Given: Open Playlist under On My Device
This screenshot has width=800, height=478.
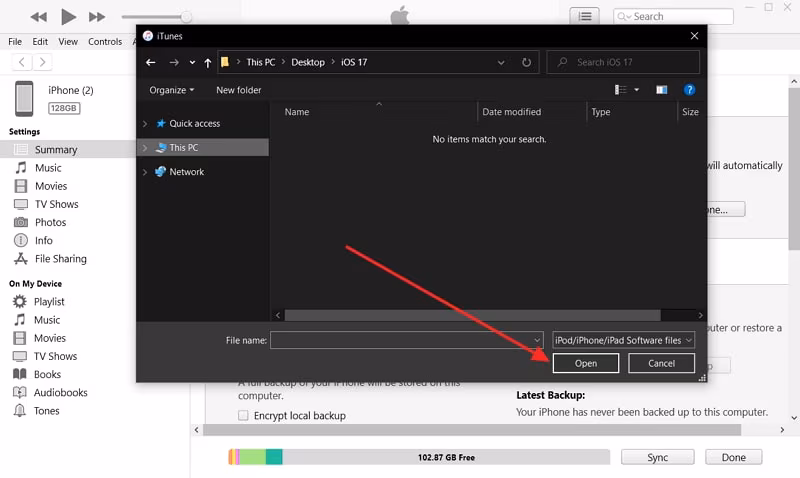Looking at the screenshot, I should (49, 301).
